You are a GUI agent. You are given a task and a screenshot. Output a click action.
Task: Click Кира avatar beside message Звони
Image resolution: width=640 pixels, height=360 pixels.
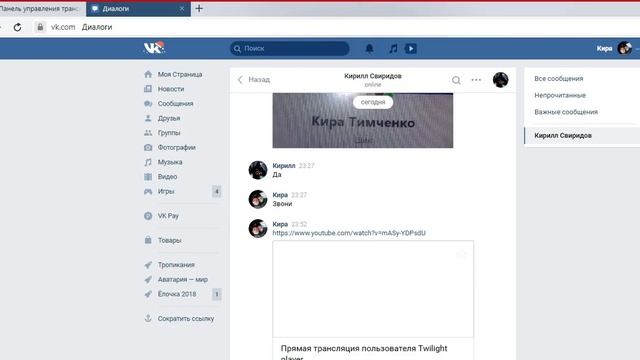pos(258,199)
